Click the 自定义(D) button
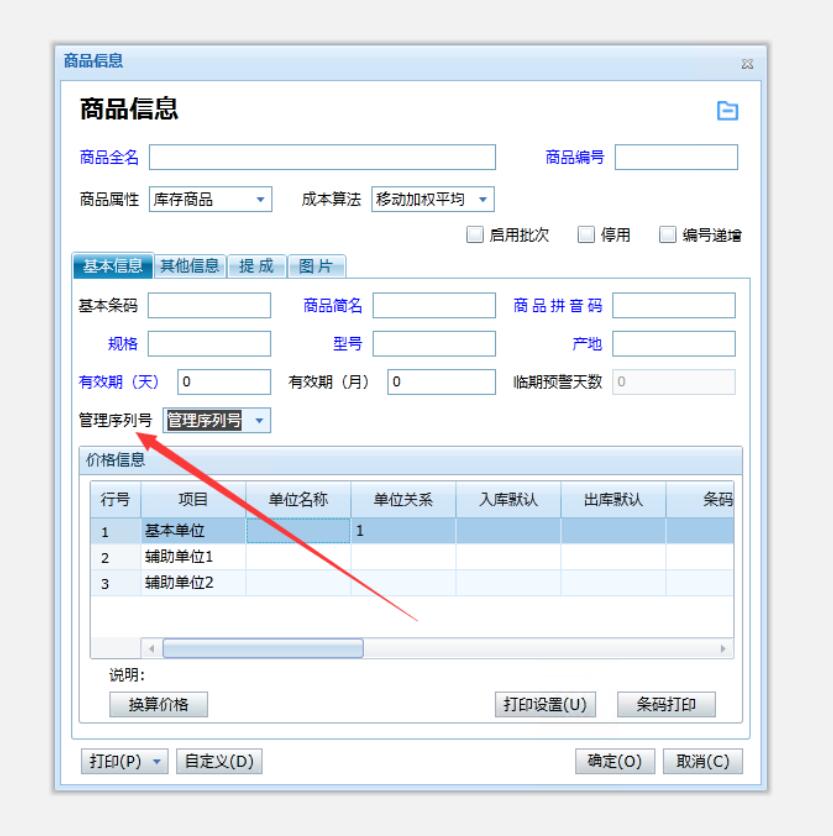 point(219,761)
